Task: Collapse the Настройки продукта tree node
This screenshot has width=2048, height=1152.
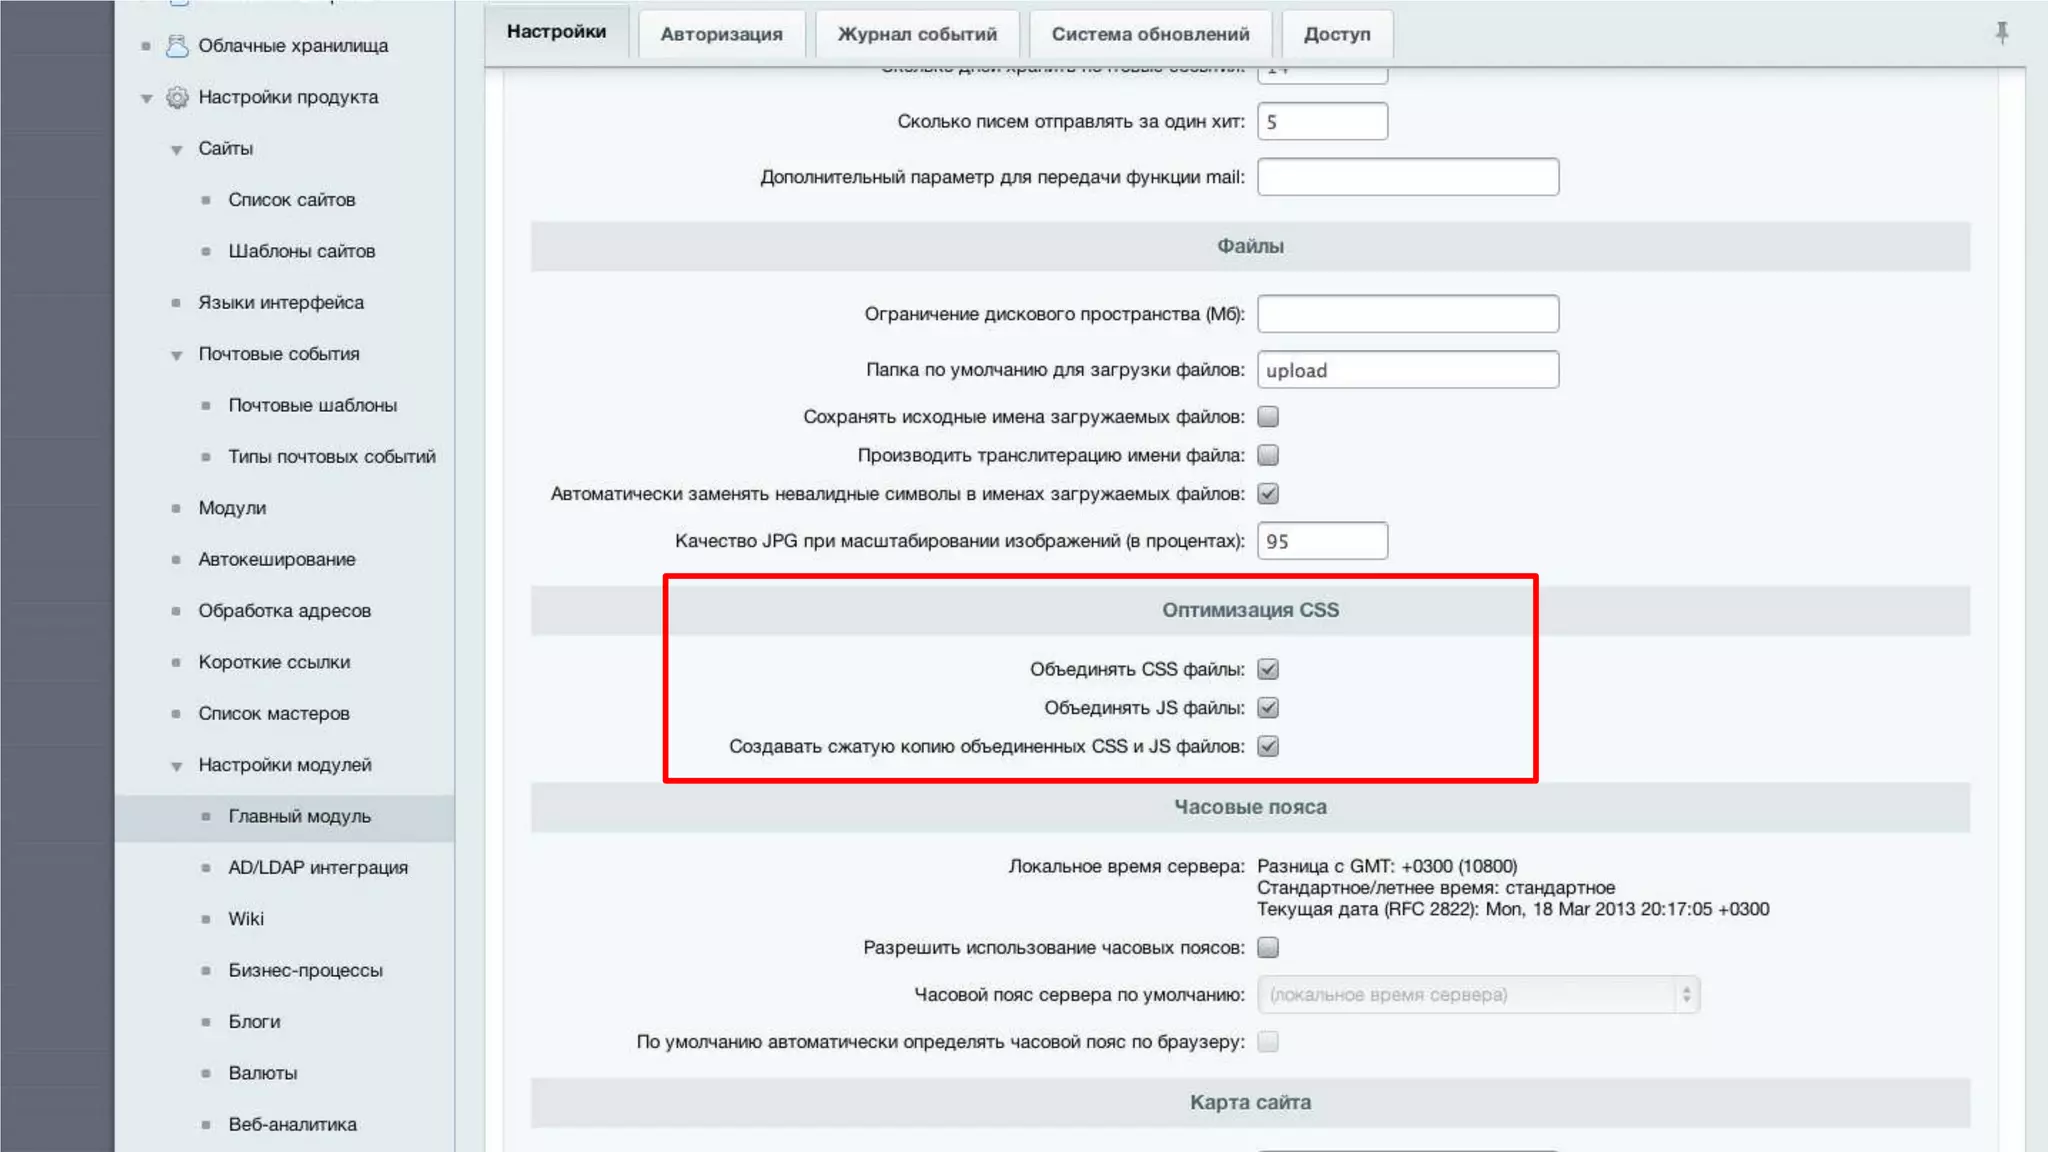Action: click(147, 98)
